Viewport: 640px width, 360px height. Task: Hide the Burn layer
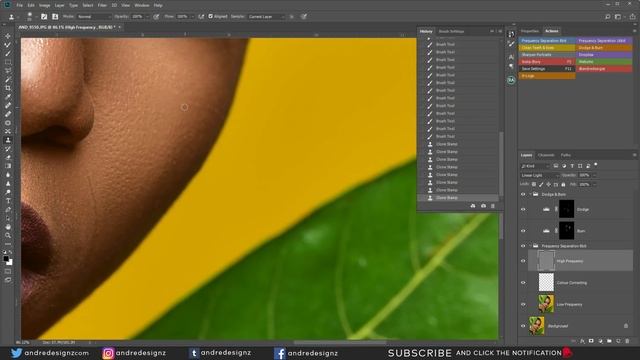coord(523,231)
